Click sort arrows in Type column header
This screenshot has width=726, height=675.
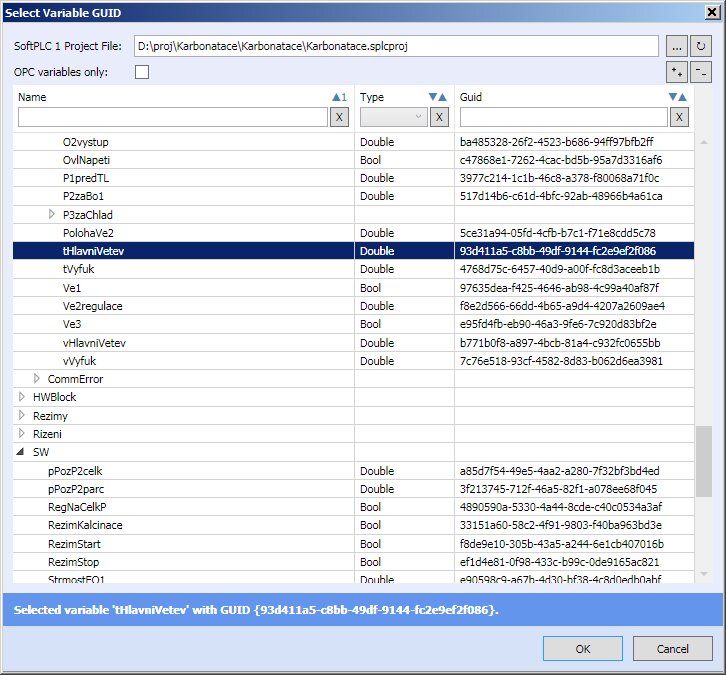click(x=437, y=97)
